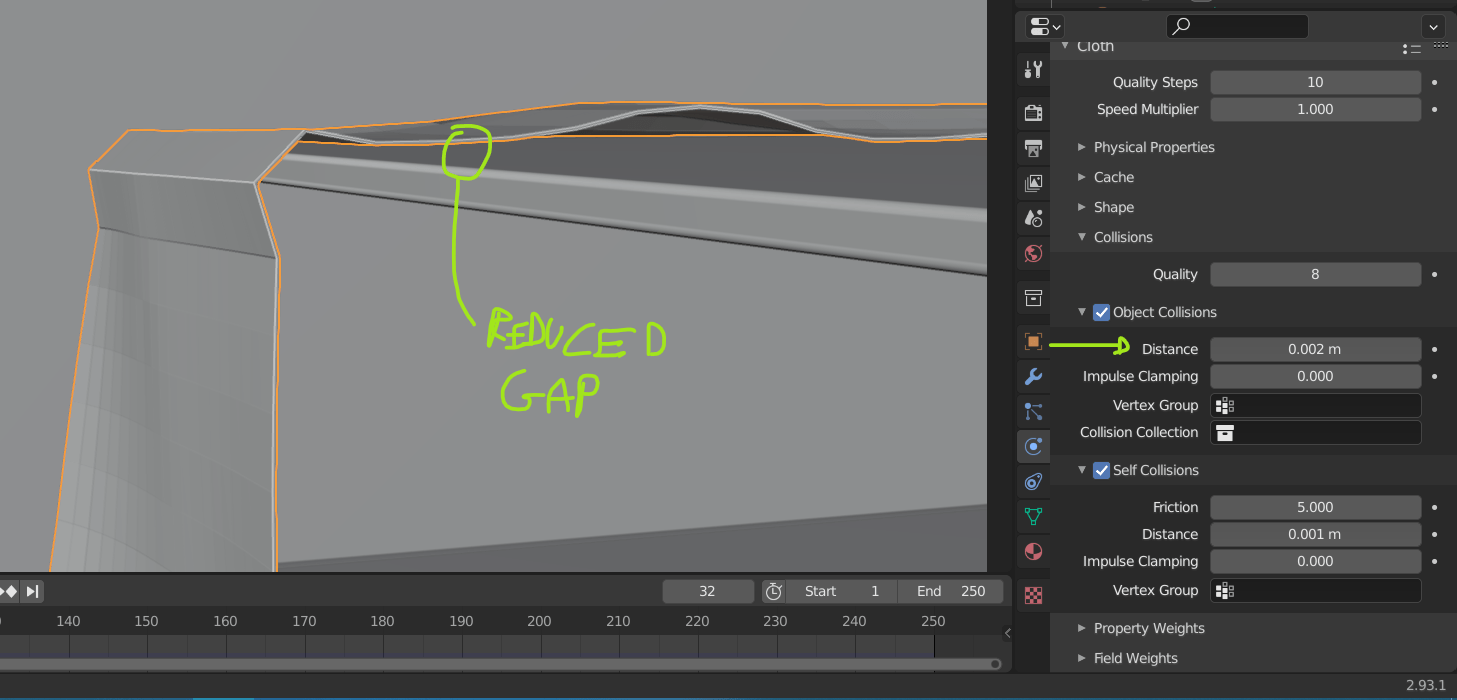Screen dimensions: 1457x700
Task: Toggle the stopwatch icon next to current frame
Action: point(773,591)
